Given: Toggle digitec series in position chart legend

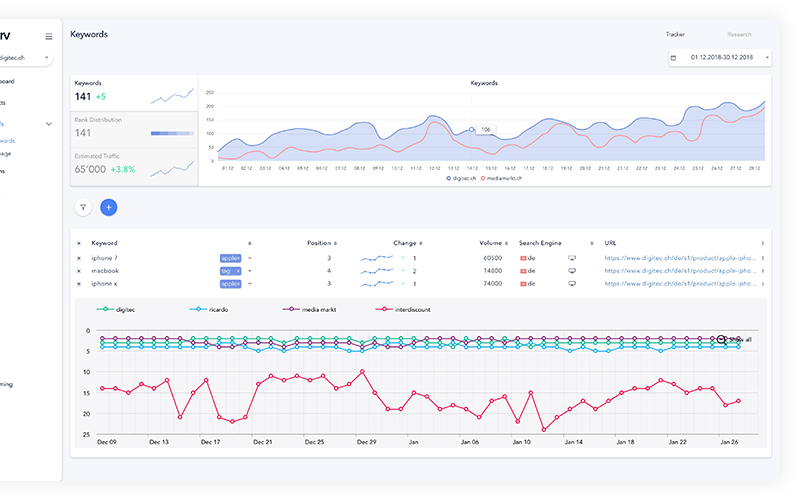Looking at the screenshot, I should pos(118,310).
